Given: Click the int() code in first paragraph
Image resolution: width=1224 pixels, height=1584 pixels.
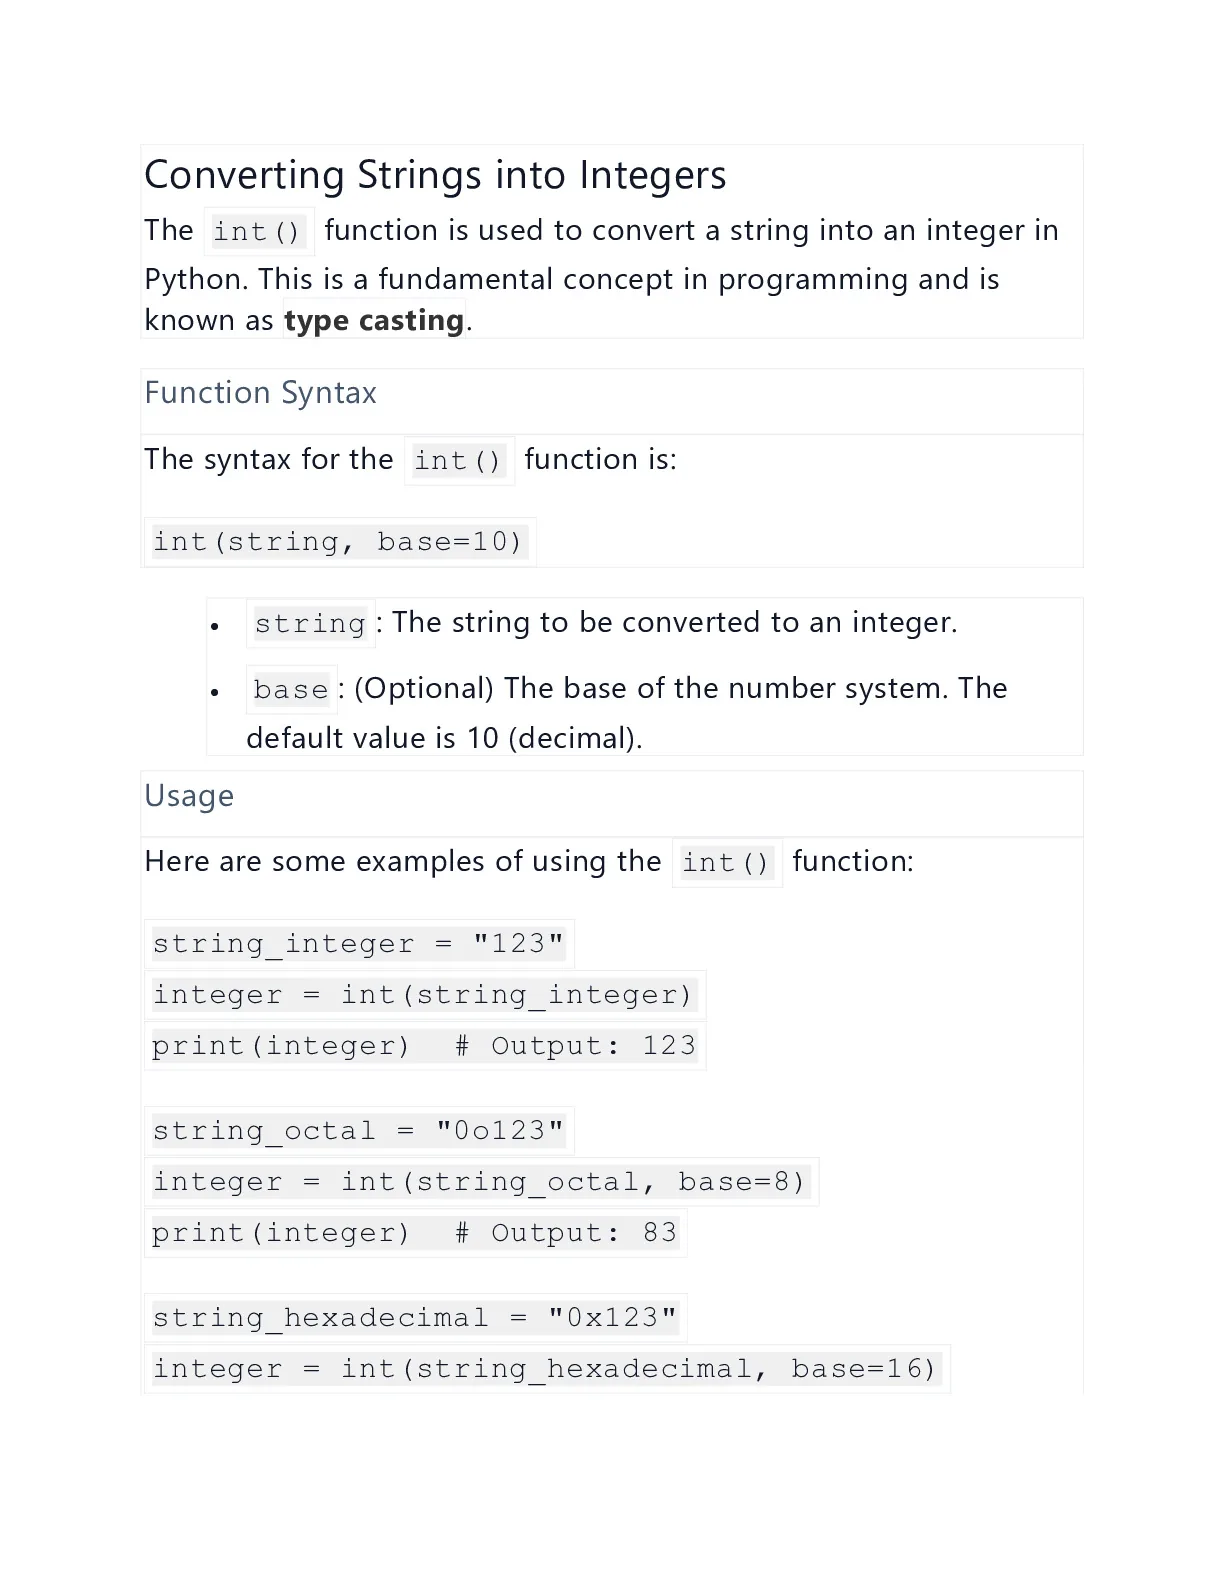Looking at the screenshot, I should 258,232.
